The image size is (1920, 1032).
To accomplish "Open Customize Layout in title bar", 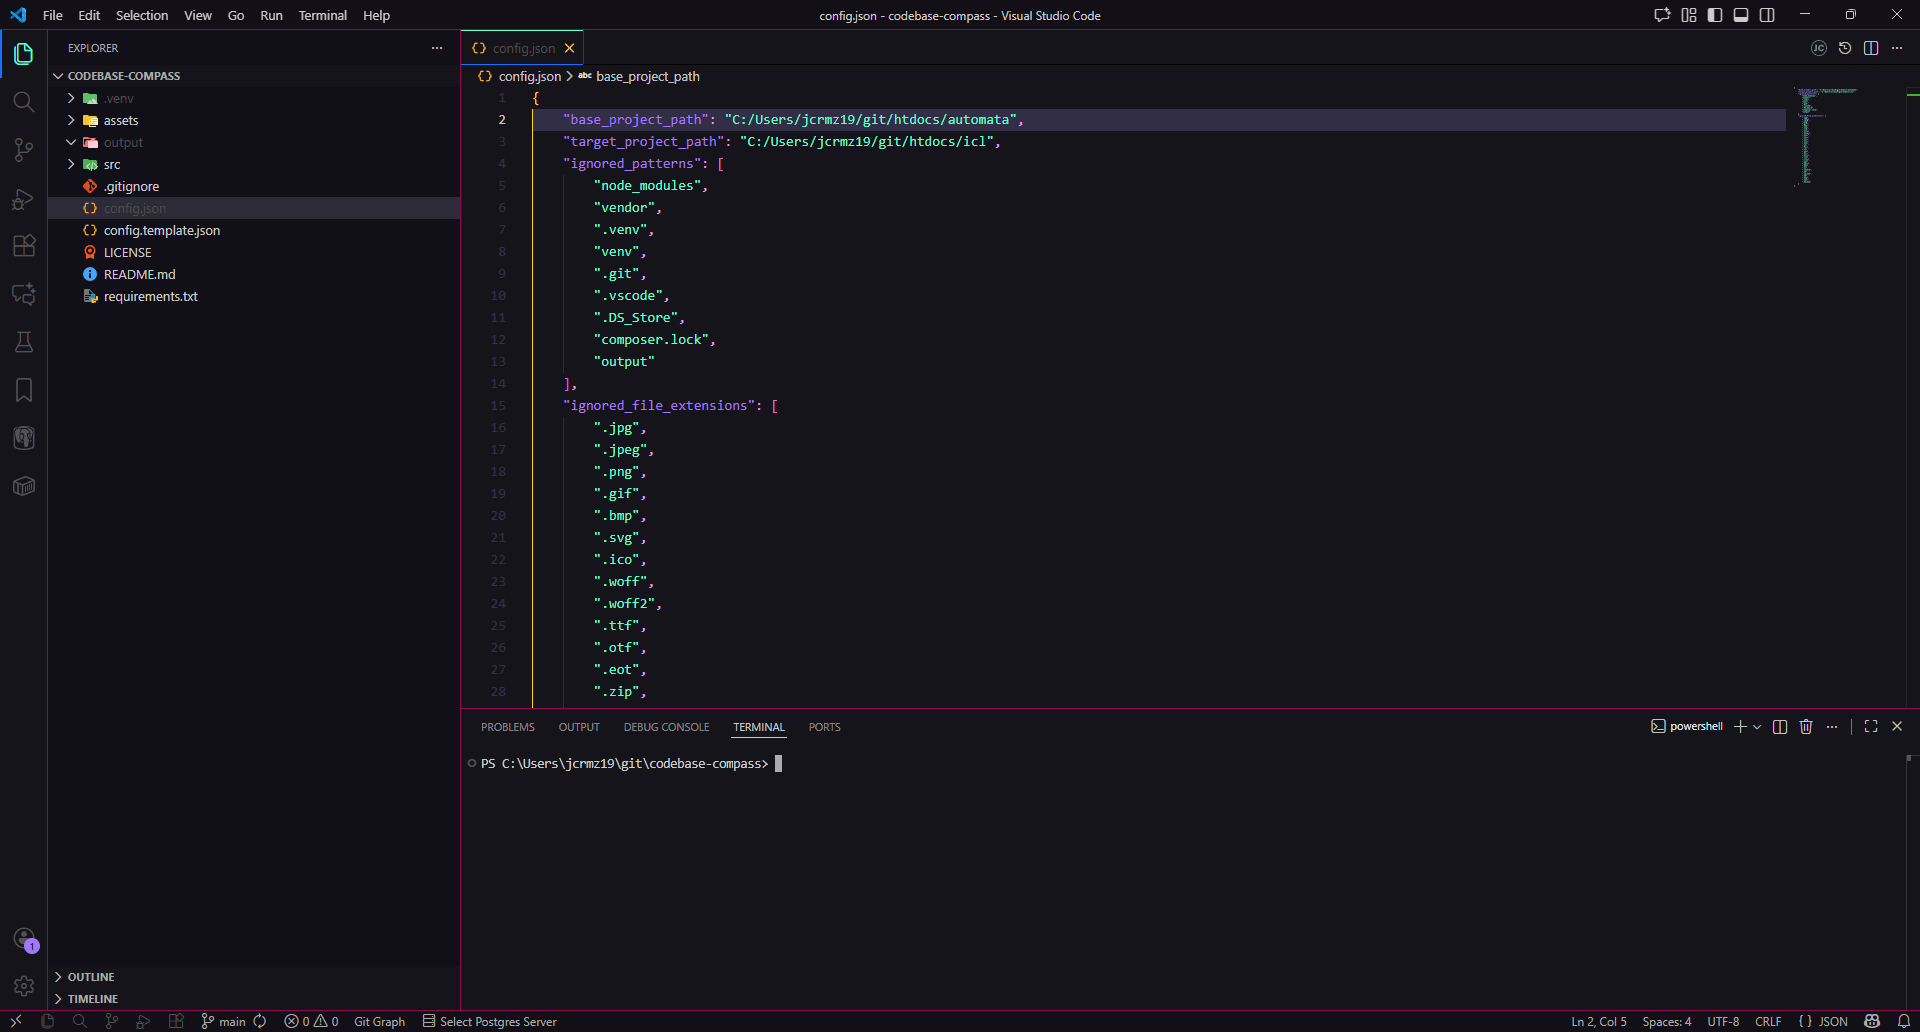I will tap(1689, 15).
